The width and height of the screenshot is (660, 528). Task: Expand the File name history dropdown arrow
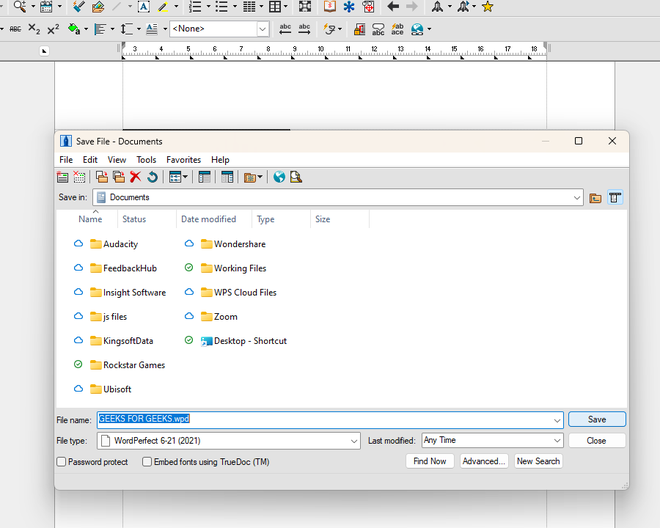tap(557, 420)
